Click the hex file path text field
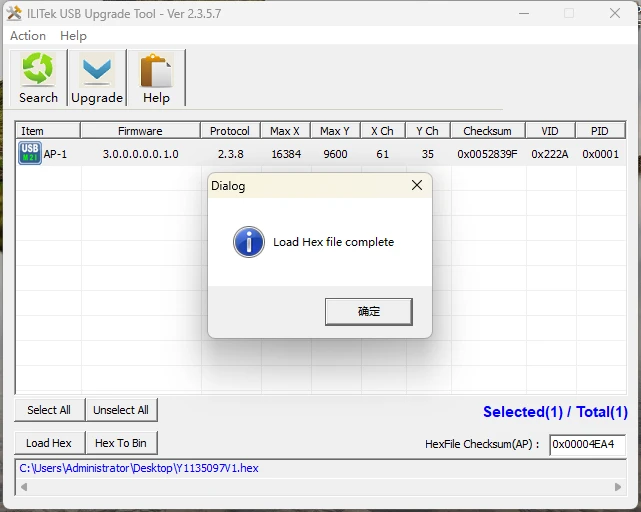This screenshot has height=512, width=641. pos(320,468)
